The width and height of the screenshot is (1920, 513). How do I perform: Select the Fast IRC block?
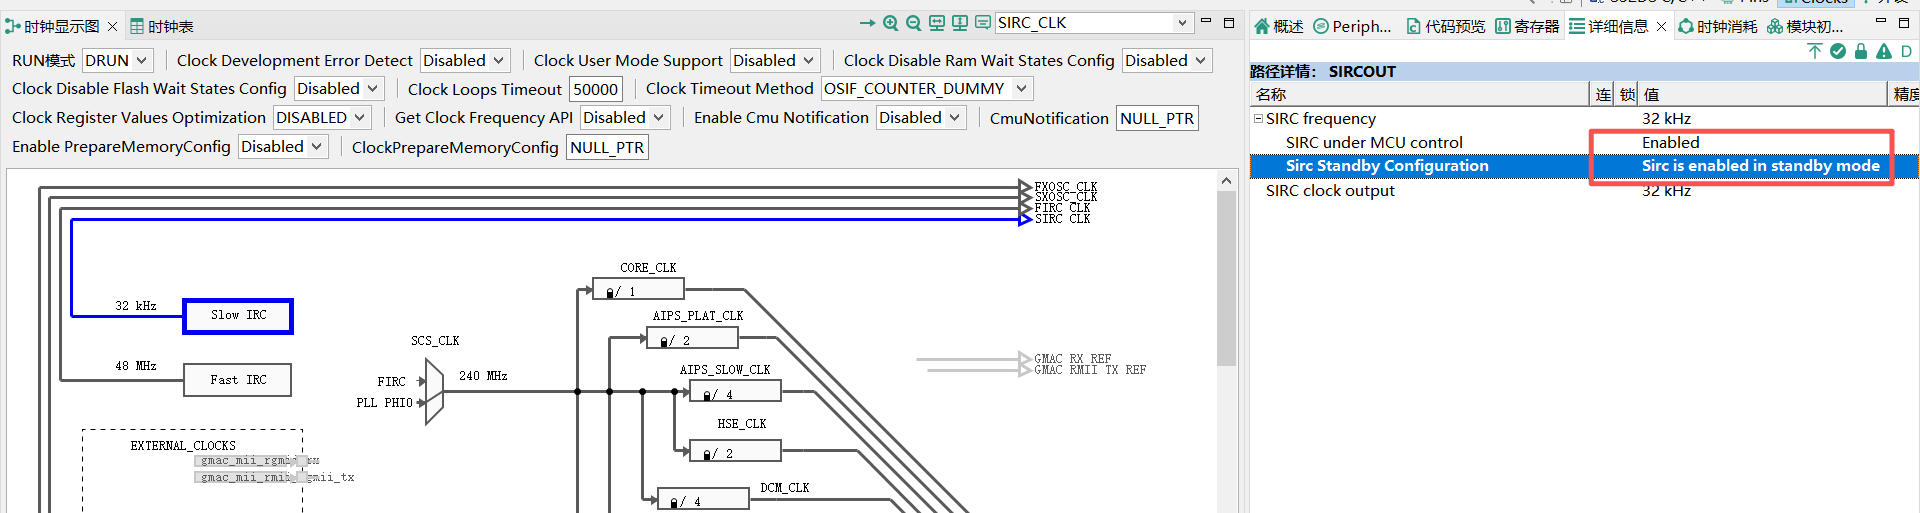click(238, 380)
